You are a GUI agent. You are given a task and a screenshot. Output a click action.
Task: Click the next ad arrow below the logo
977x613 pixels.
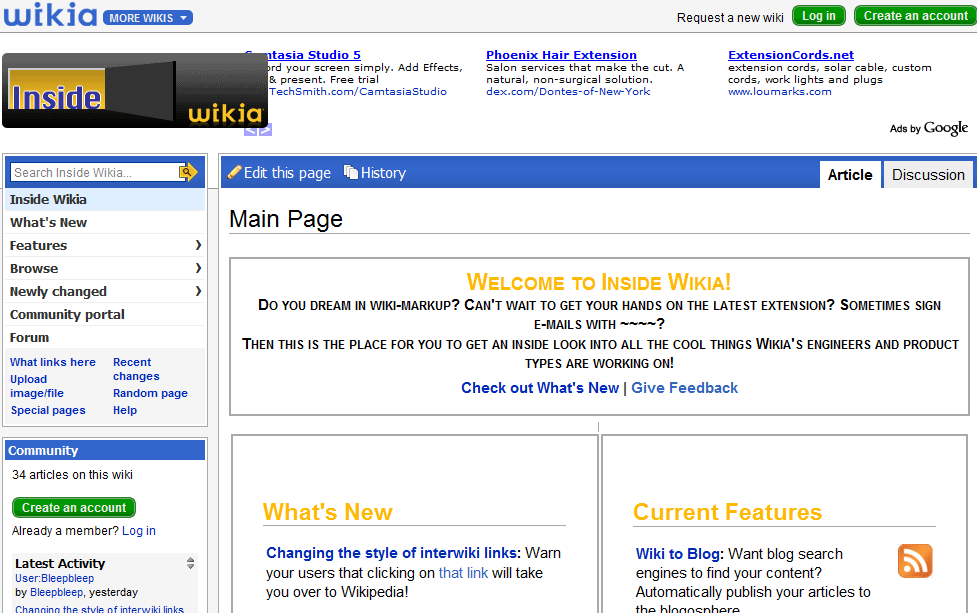[265, 130]
